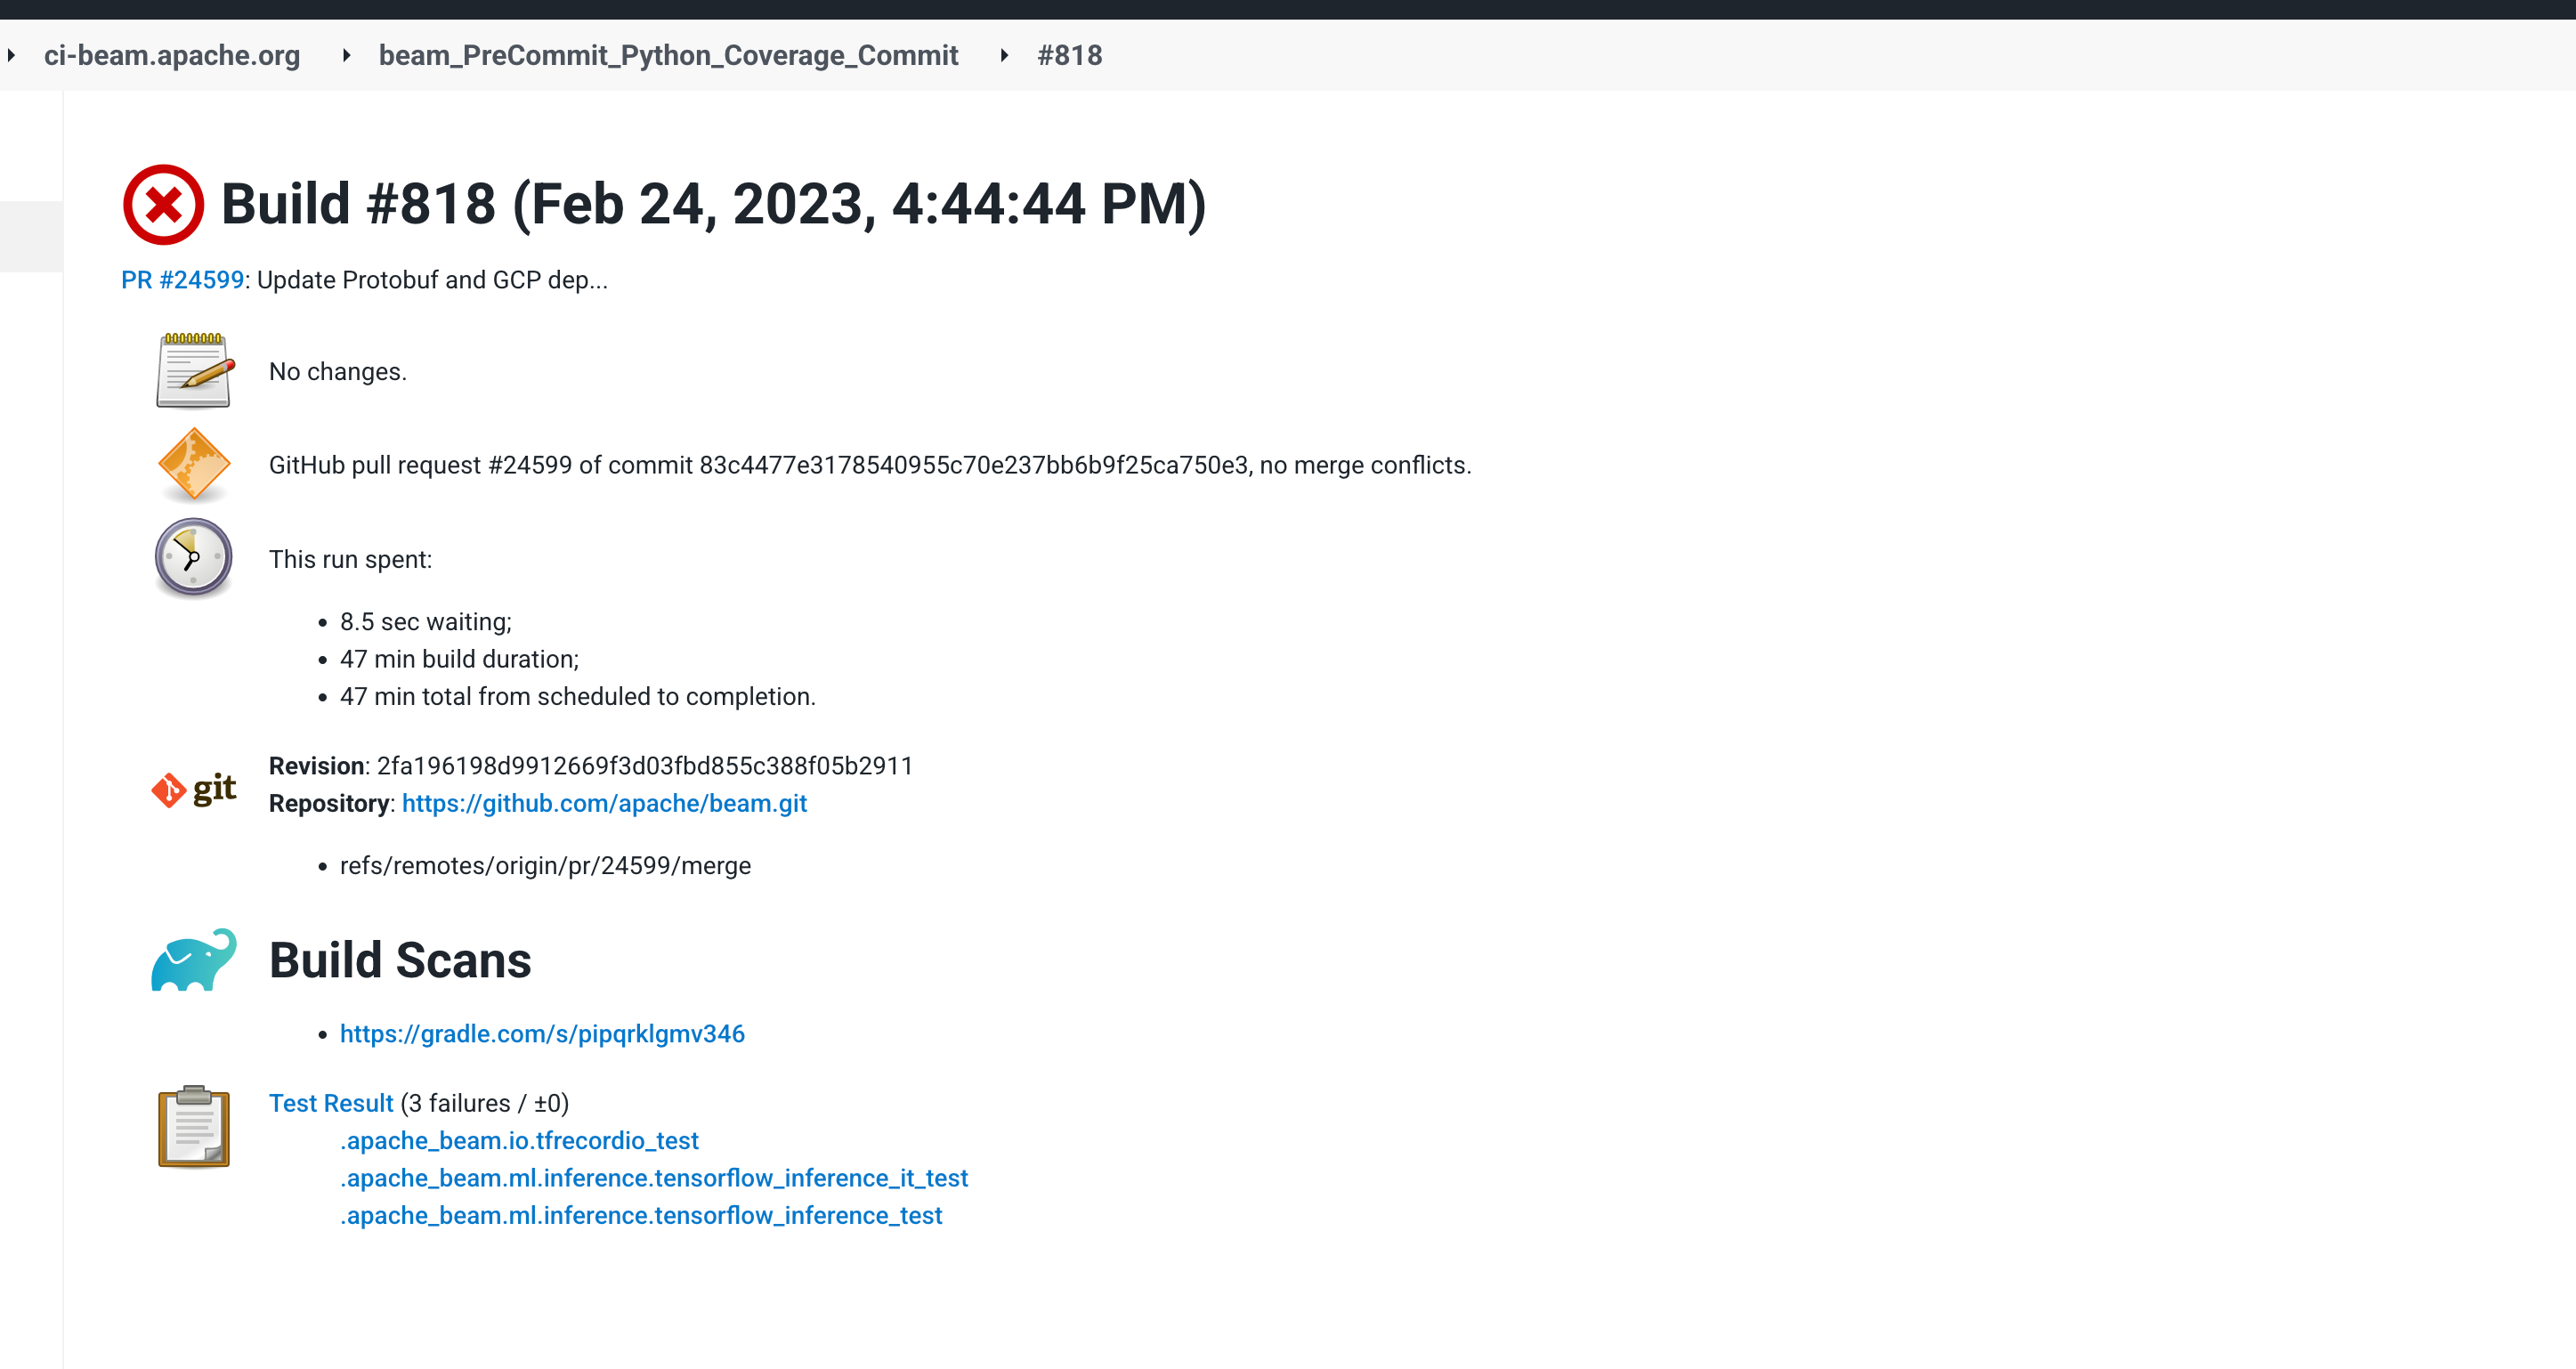Expand the arrow before ci-beam.apache.org breadcrumb
Image resolution: width=2576 pixels, height=1369 pixels.
coord(11,55)
